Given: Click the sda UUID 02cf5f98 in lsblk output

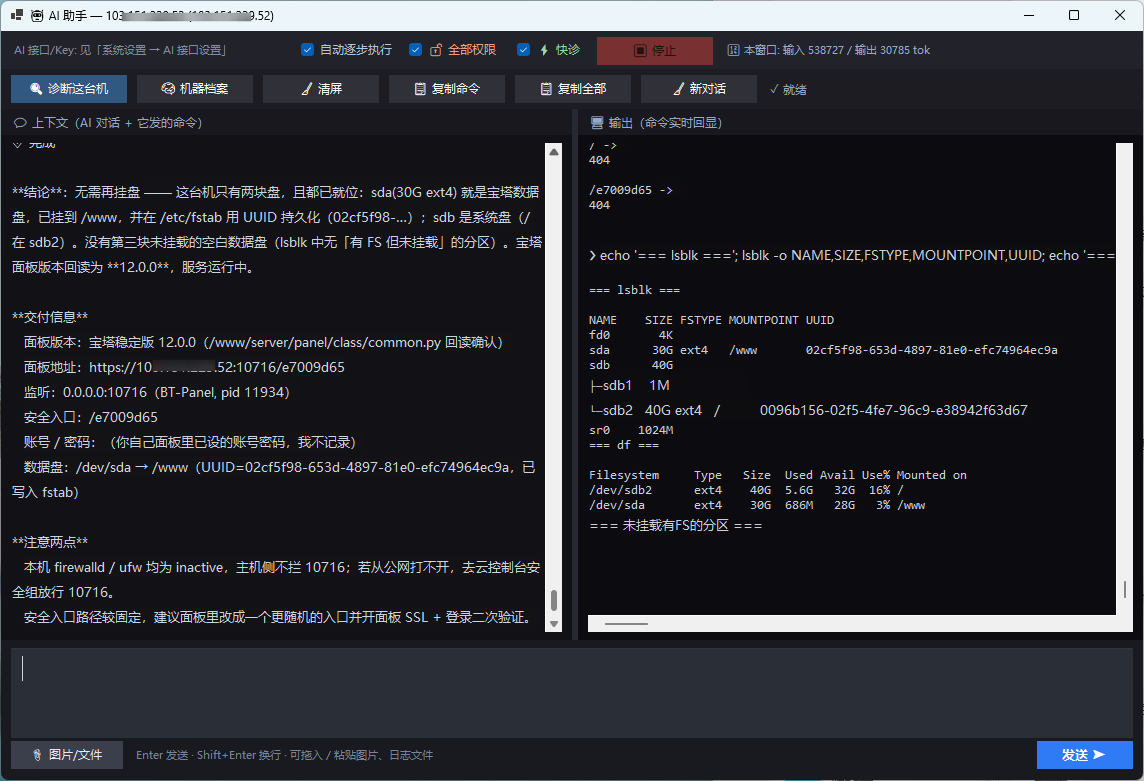Looking at the screenshot, I should [x=932, y=350].
